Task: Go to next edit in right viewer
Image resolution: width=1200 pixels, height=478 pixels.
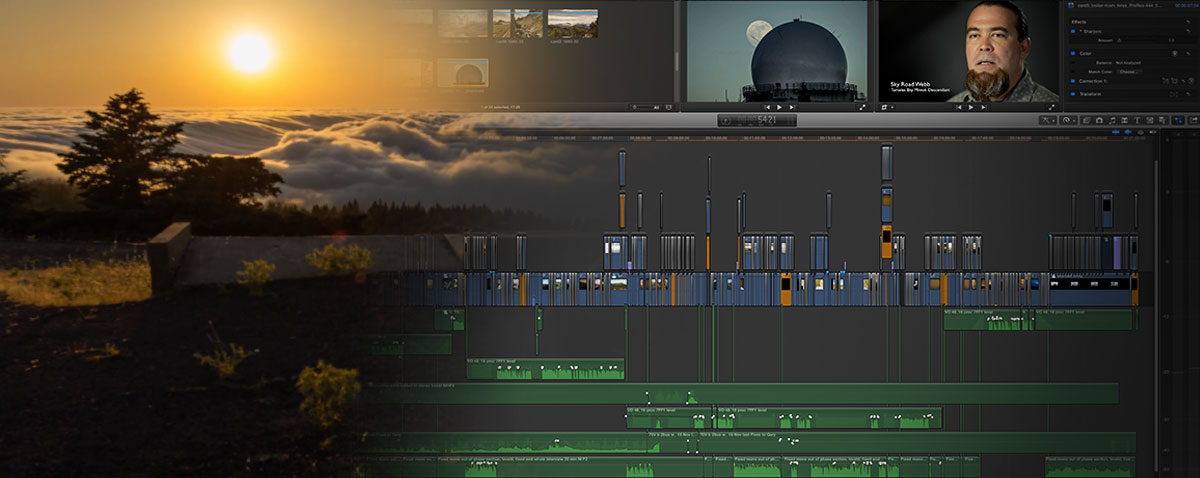Action: tap(983, 107)
